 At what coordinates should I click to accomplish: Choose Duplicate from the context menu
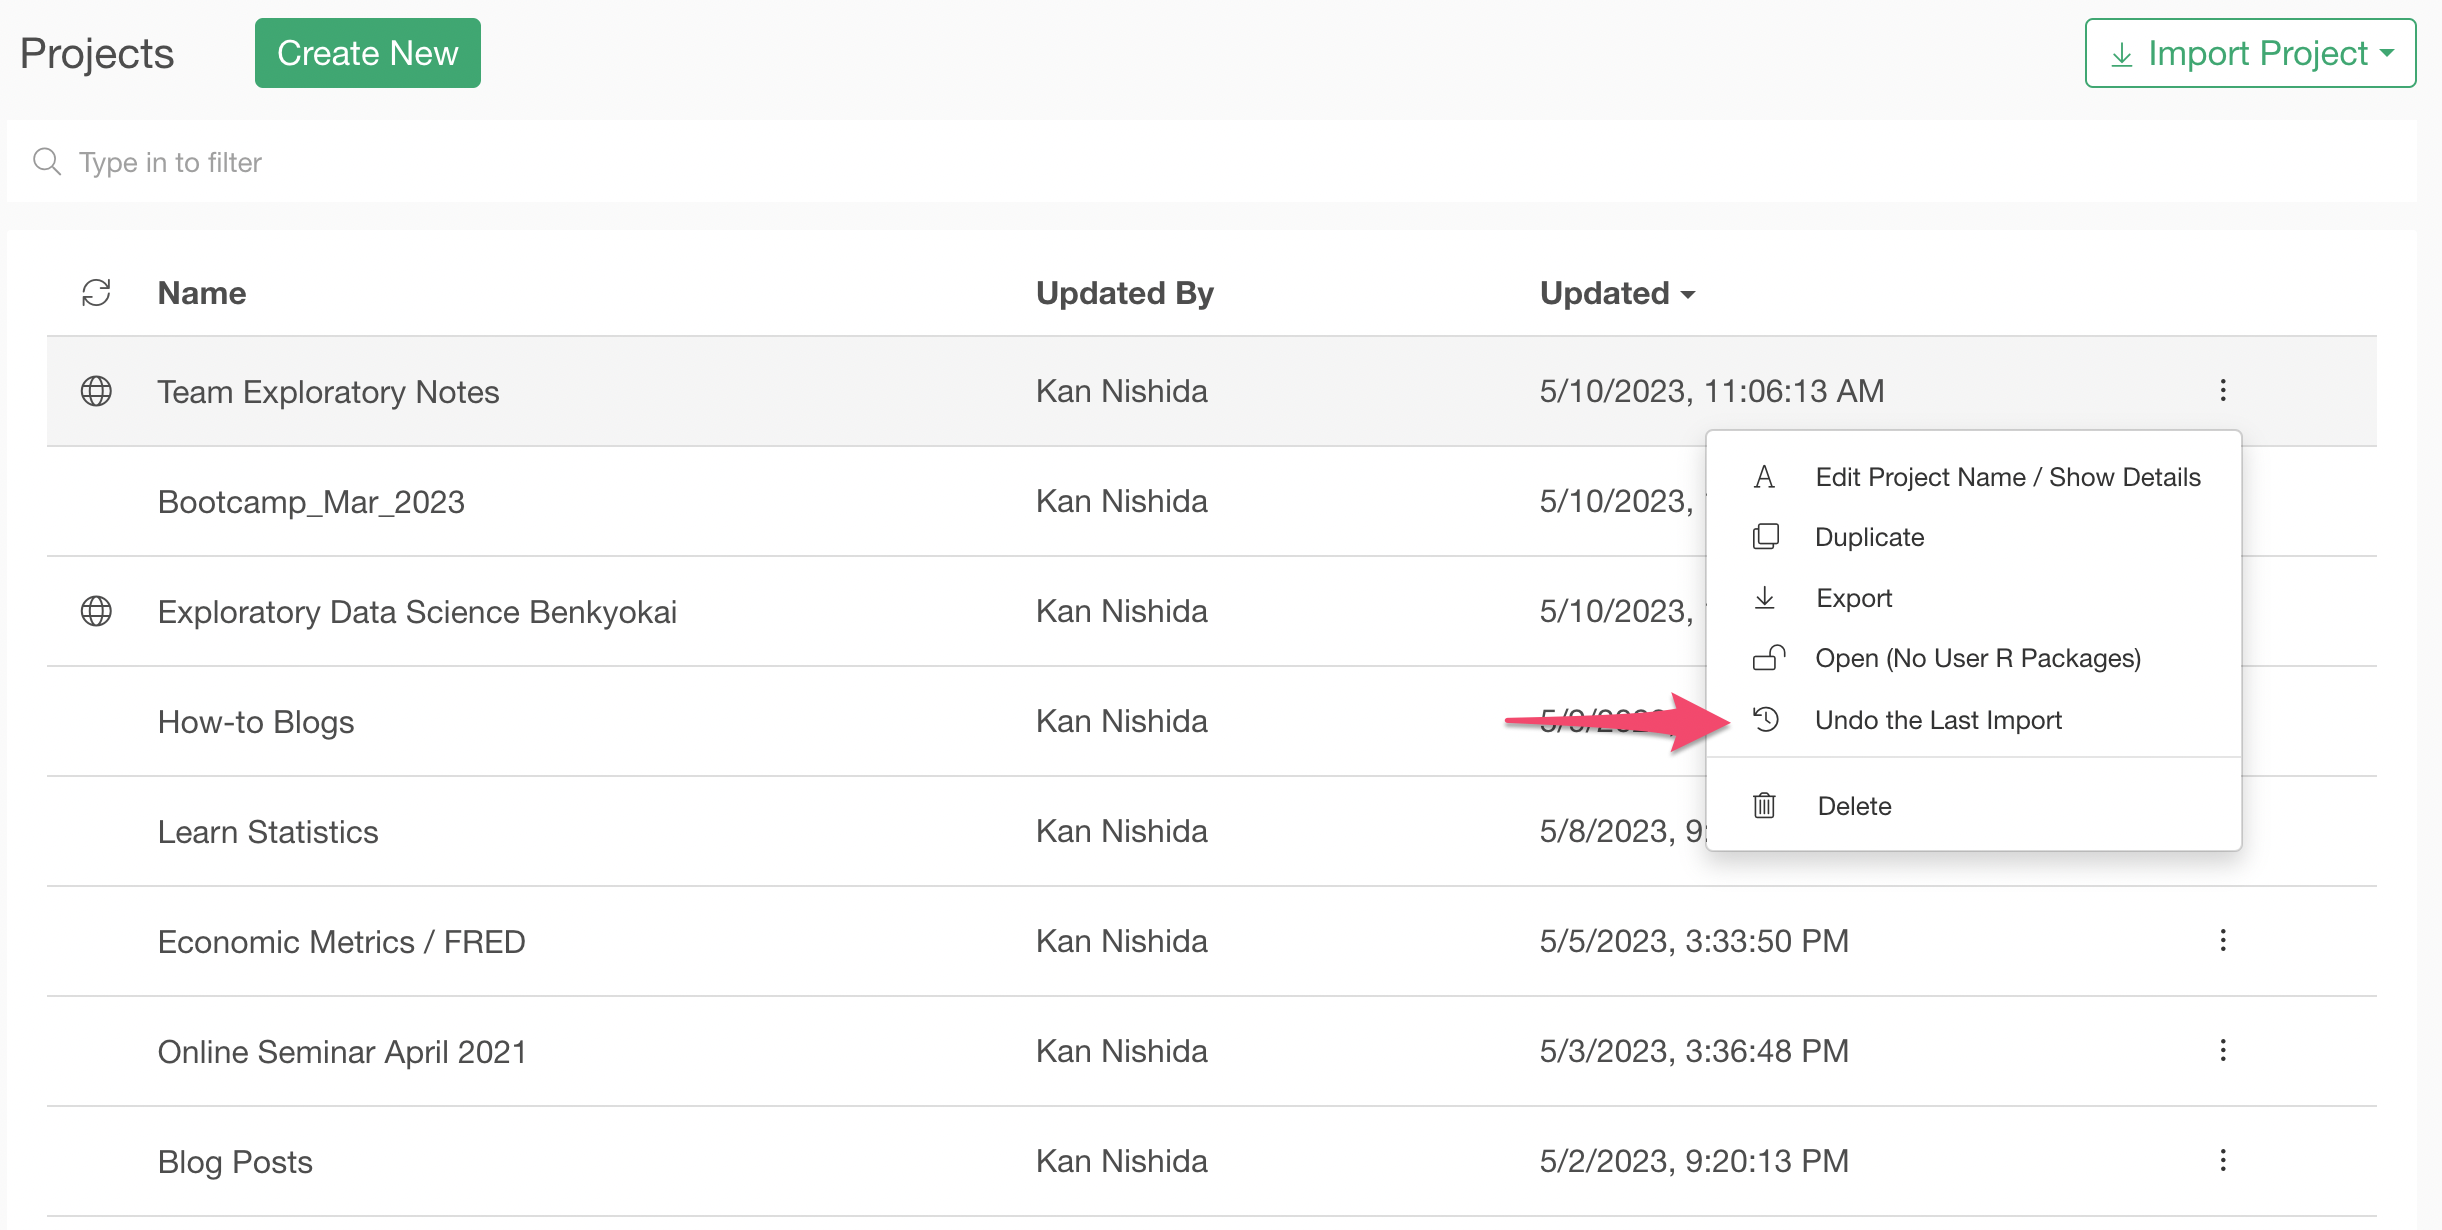tap(1868, 537)
